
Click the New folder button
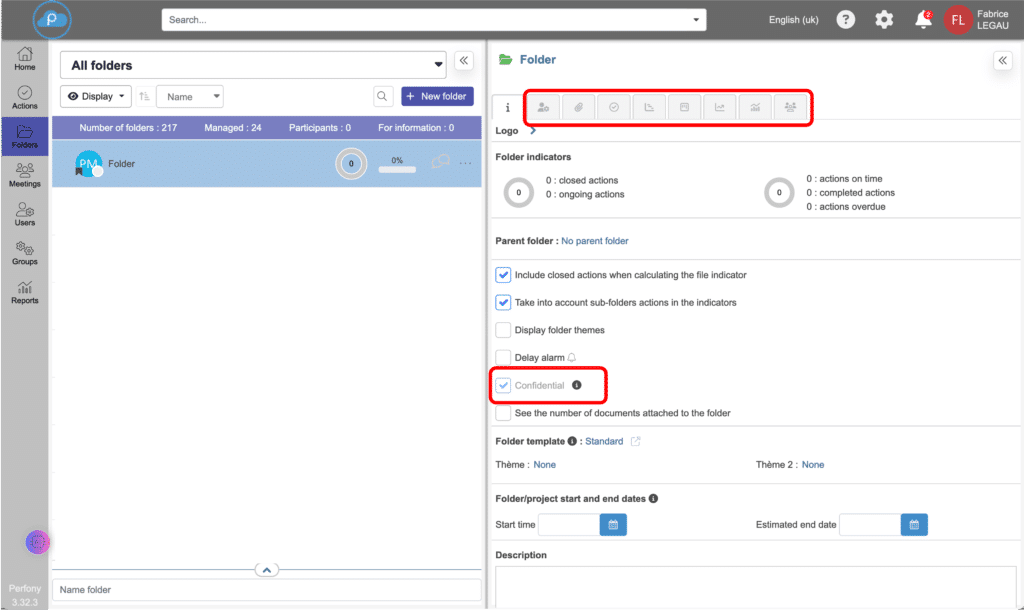(437, 97)
